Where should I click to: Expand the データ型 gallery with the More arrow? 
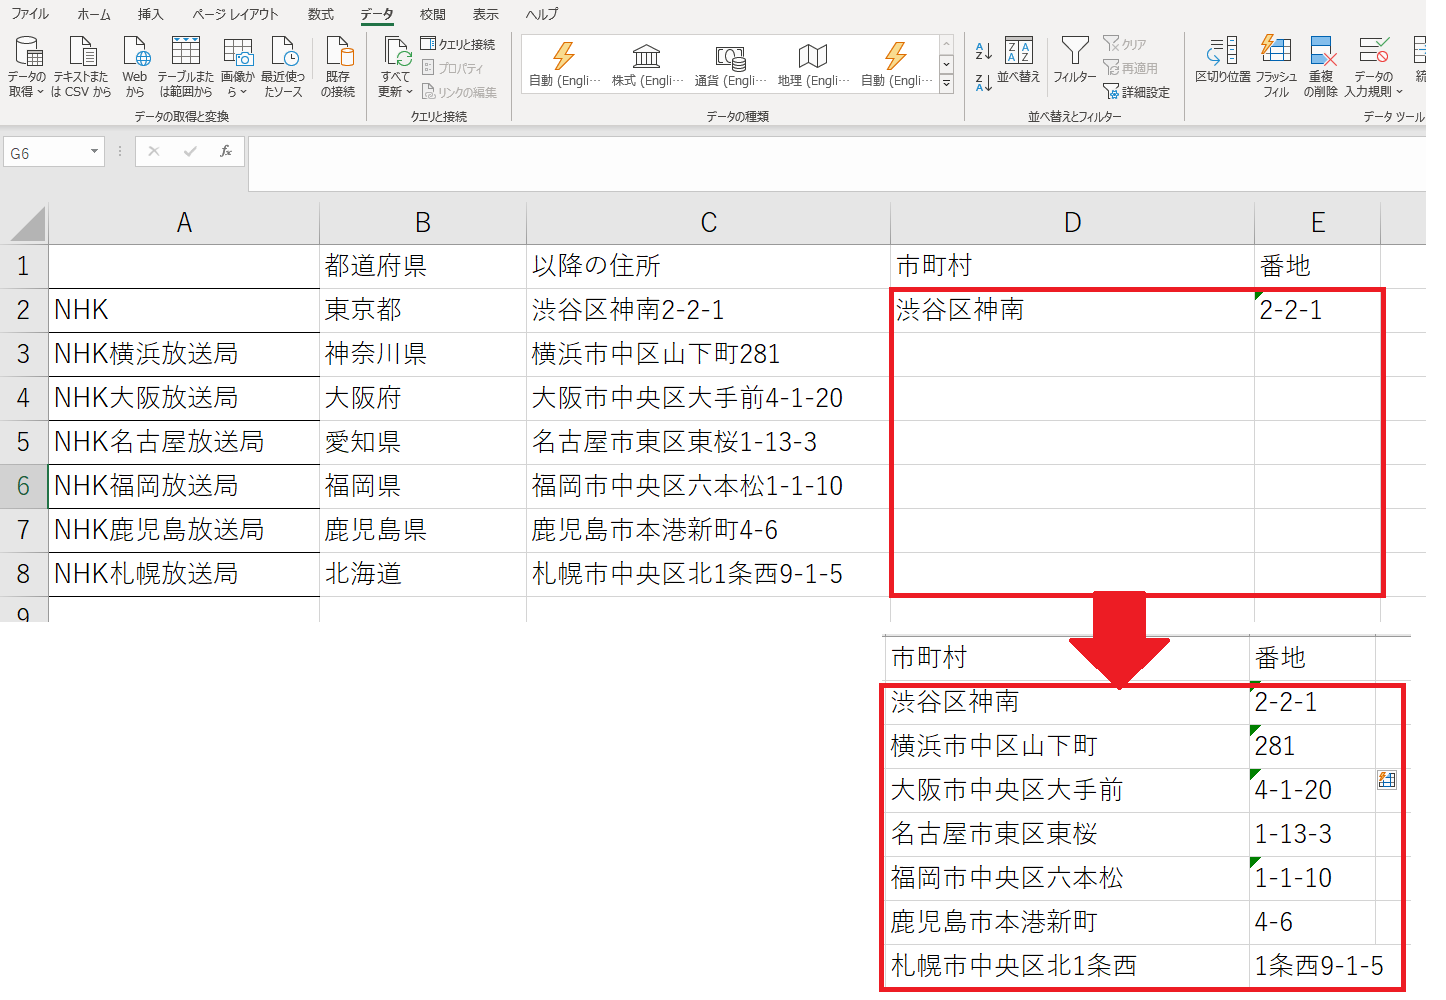(x=946, y=84)
